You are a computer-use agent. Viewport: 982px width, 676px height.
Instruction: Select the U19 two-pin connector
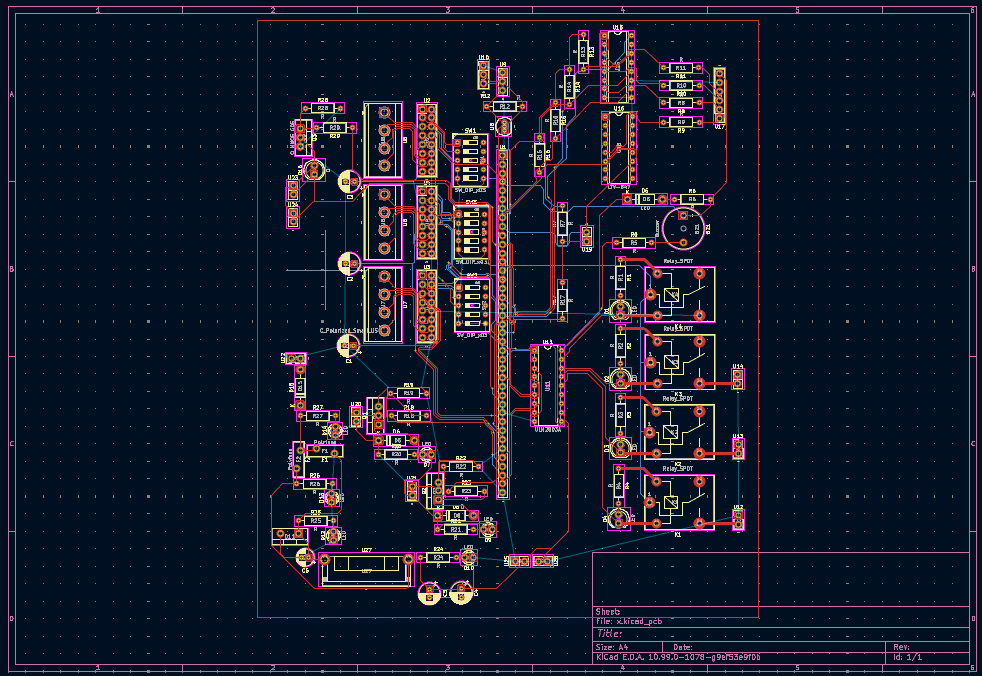(587, 236)
